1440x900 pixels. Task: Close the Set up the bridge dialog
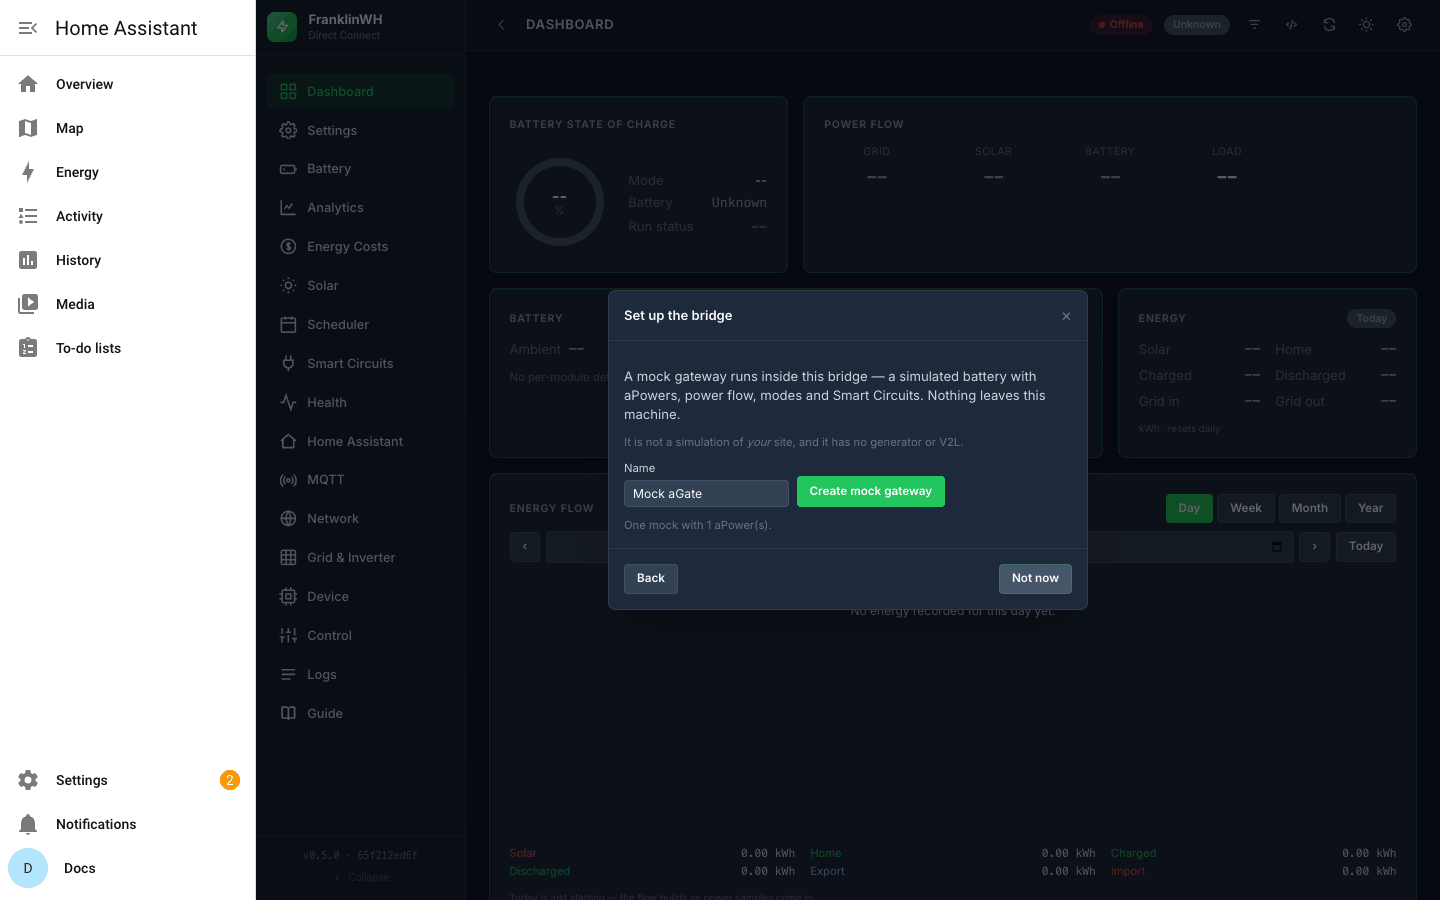[1066, 316]
